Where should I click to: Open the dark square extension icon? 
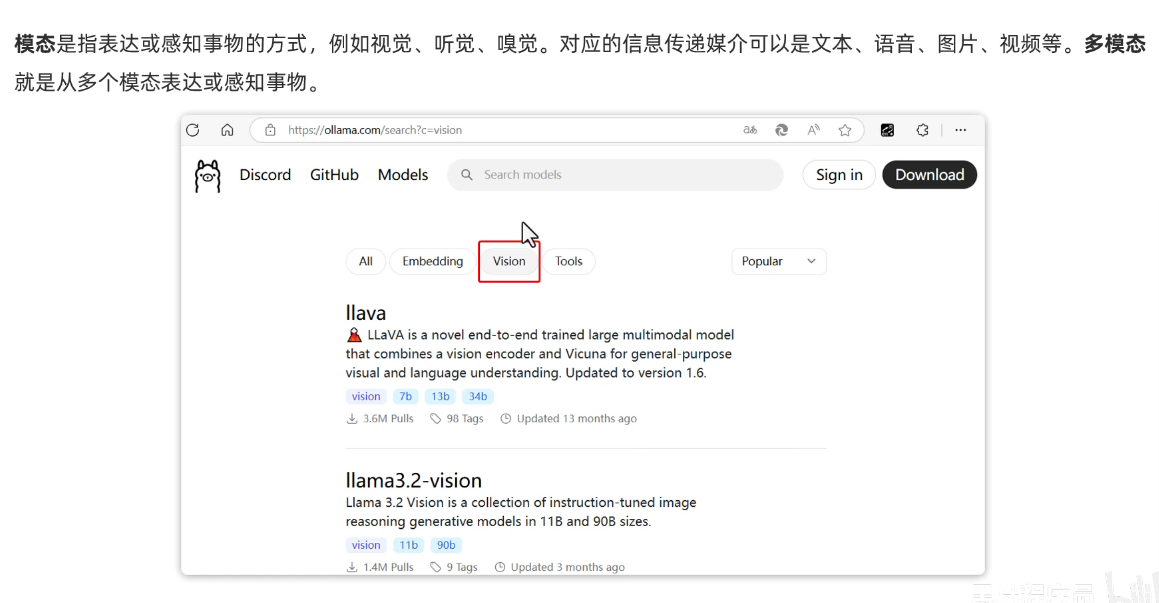point(888,130)
